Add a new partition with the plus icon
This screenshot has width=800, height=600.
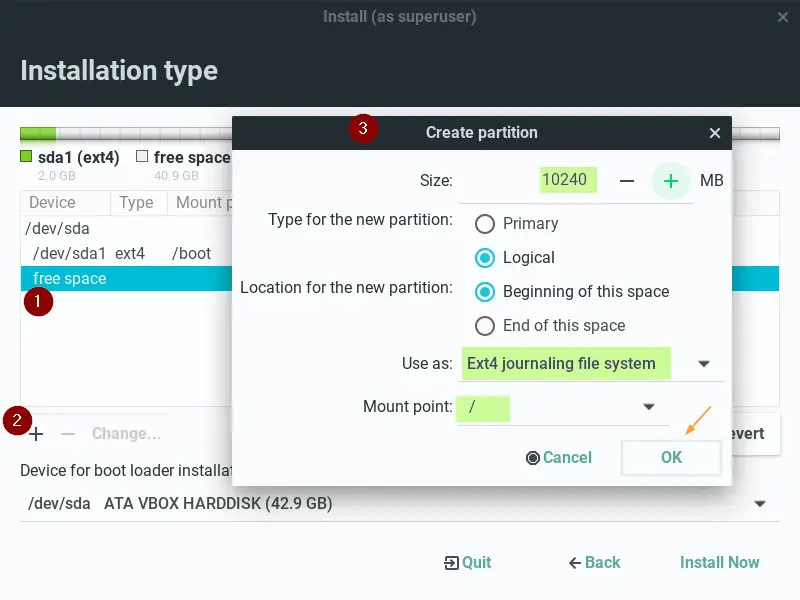[36, 434]
